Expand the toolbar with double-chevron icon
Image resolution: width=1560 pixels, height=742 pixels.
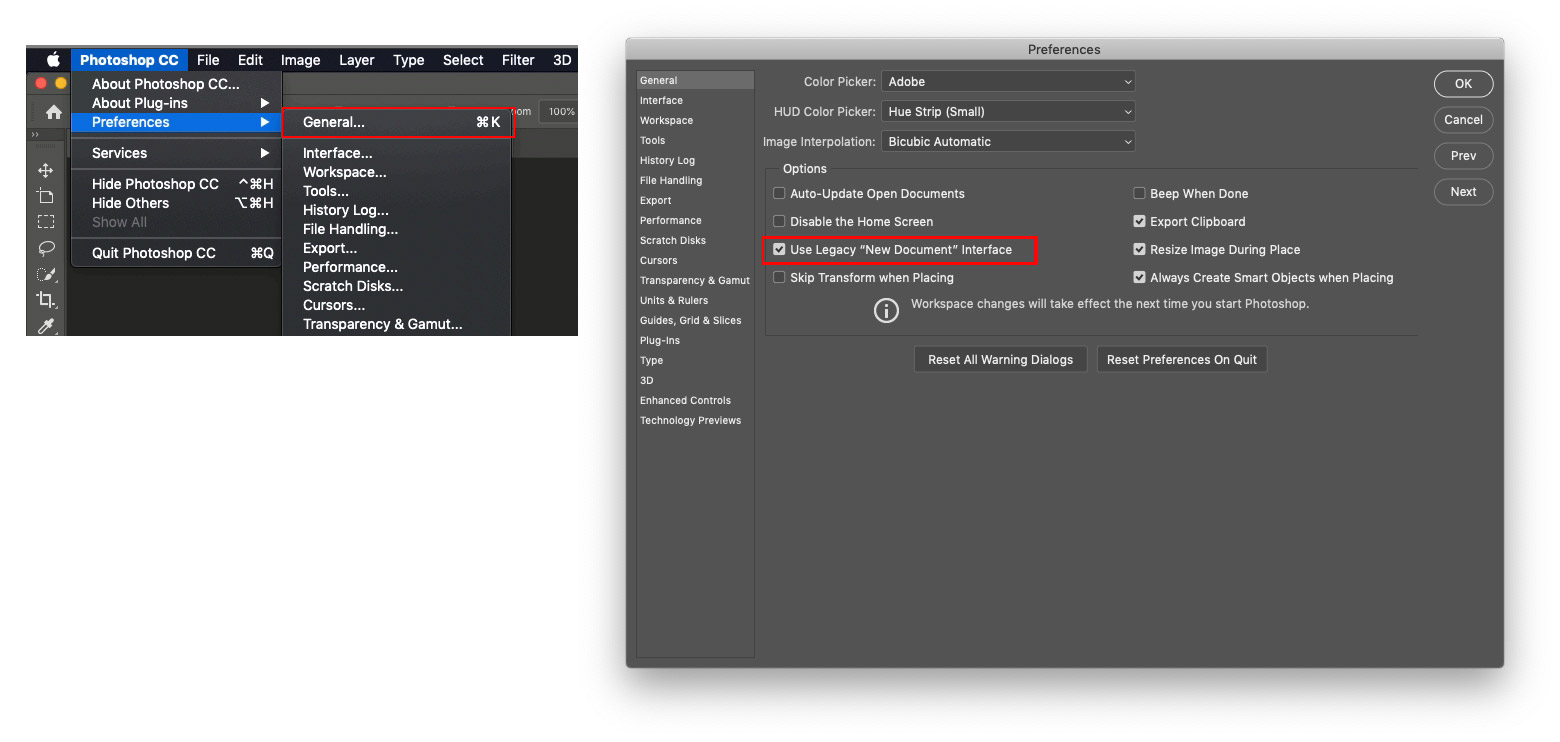35,134
